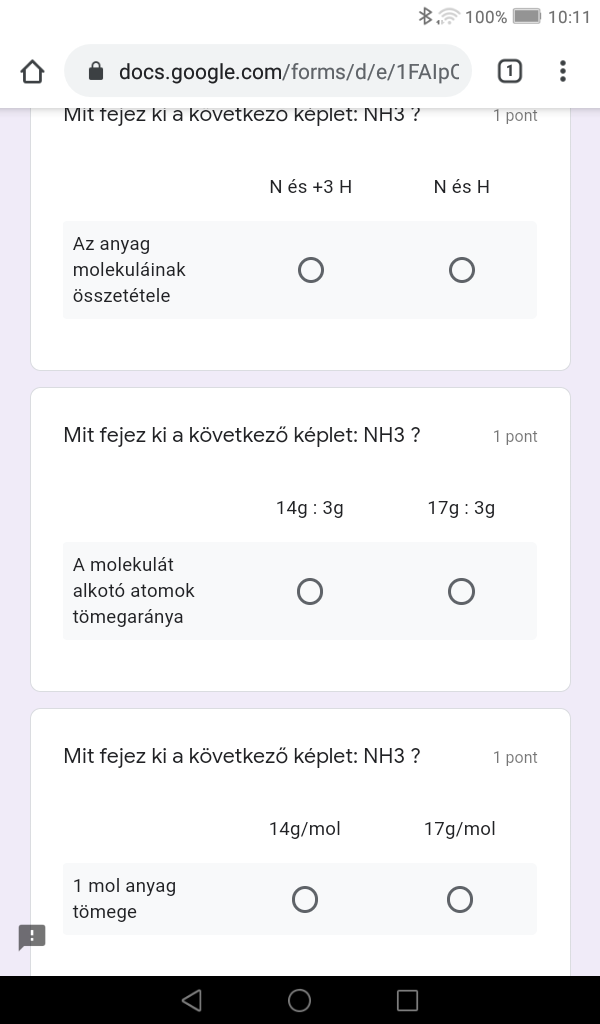Tap the battery indicator in status bar
The width and height of the screenshot is (600, 1024).
click(x=526, y=16)
